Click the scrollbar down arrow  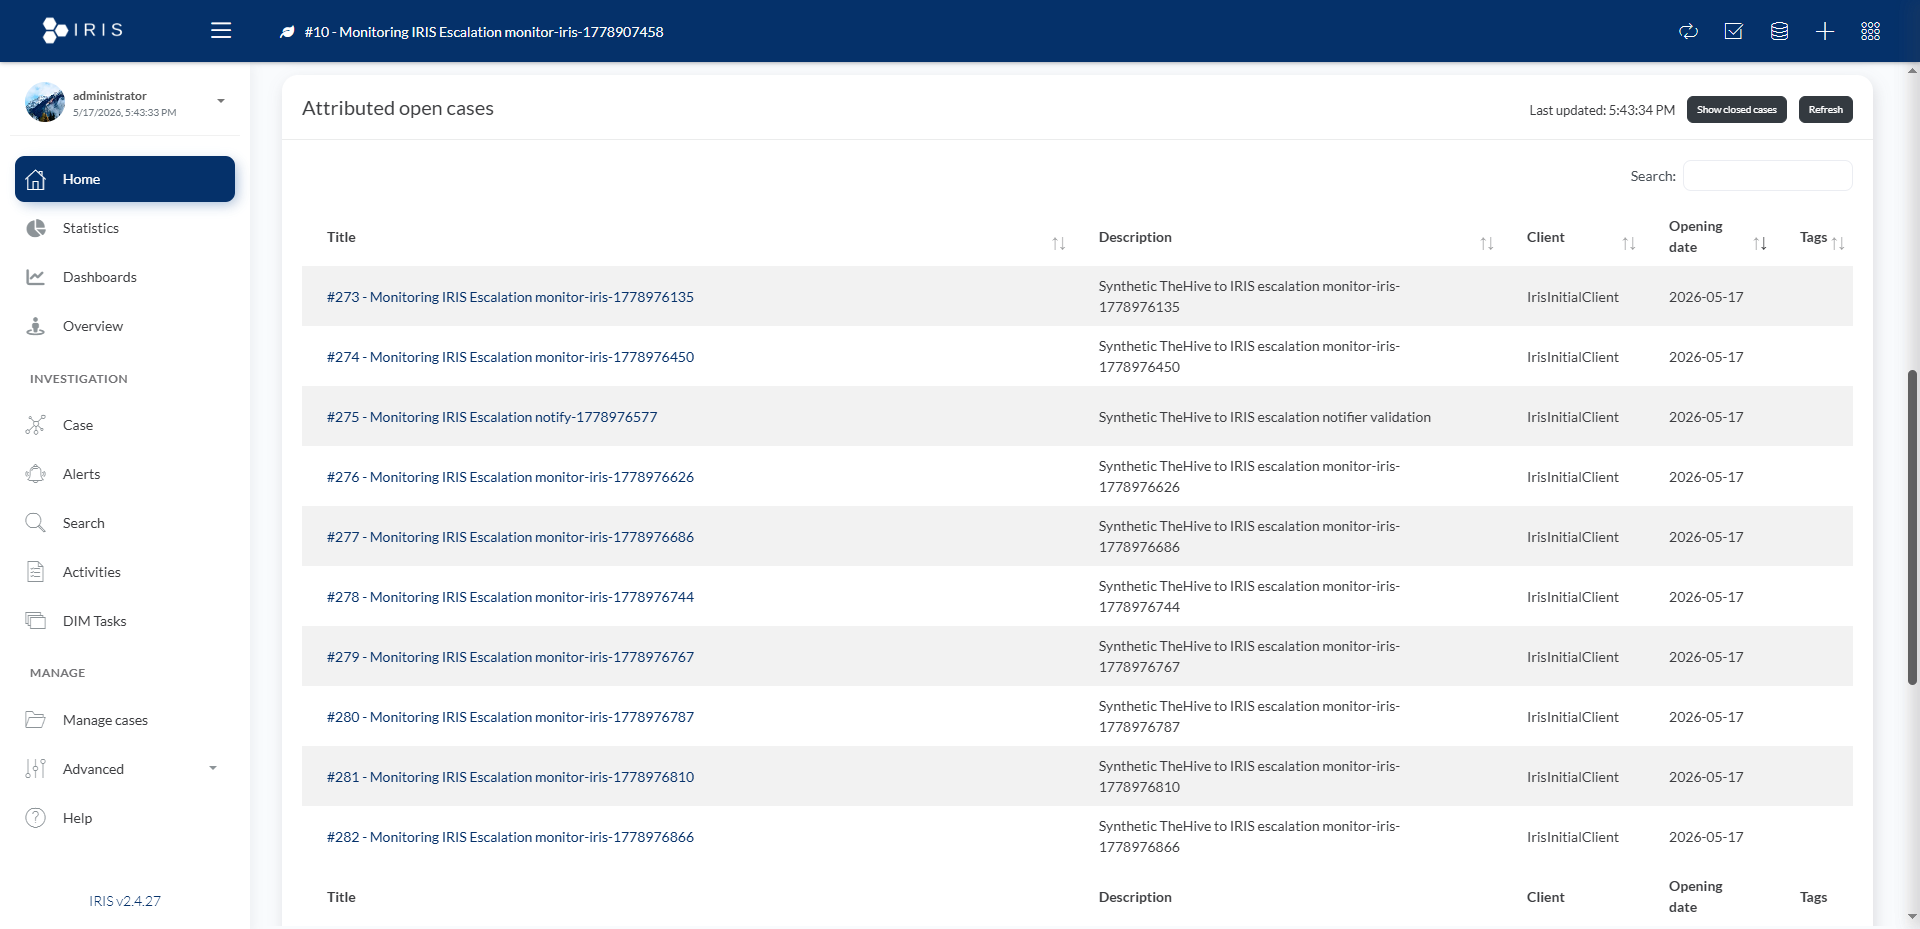pos(1913,916)
